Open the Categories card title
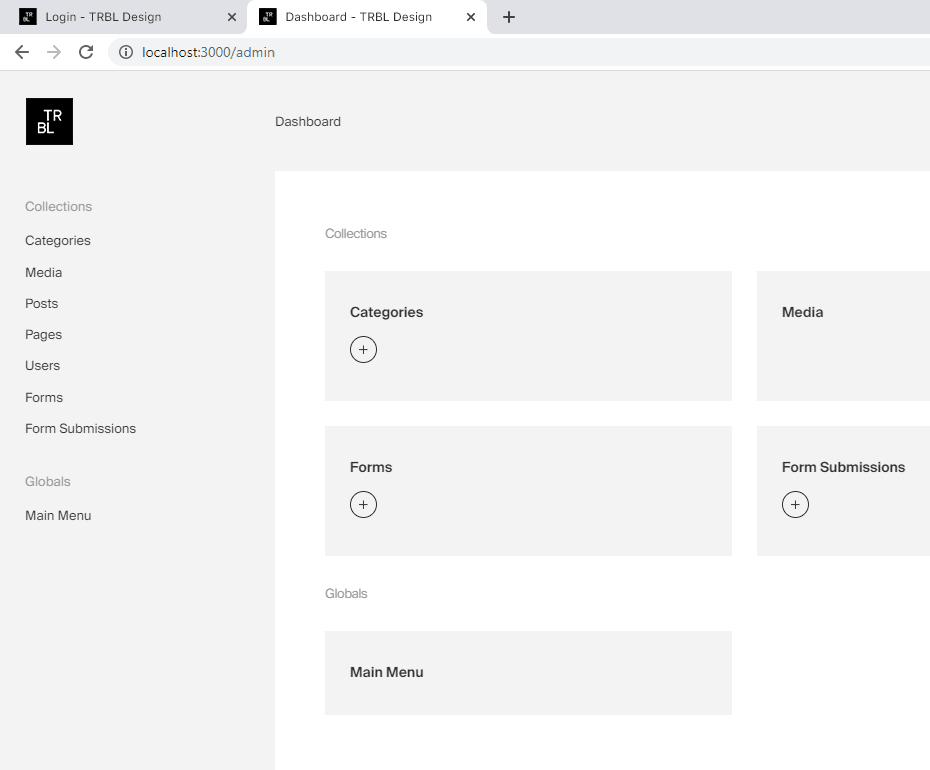This screenshot has height=770, width=930. [386, 312]
